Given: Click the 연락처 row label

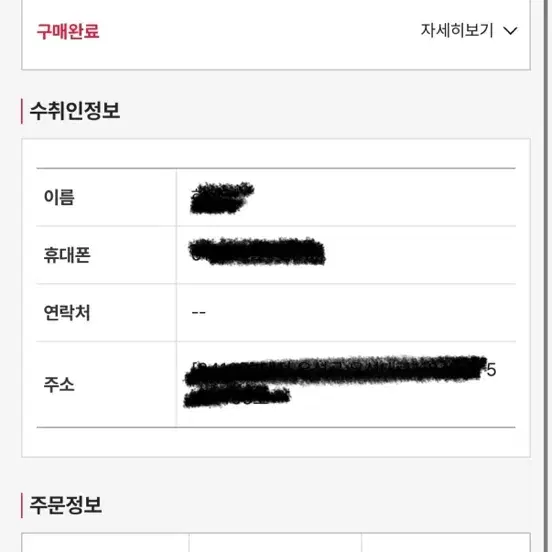Looking at the screenshot, I should pos(67,313).
